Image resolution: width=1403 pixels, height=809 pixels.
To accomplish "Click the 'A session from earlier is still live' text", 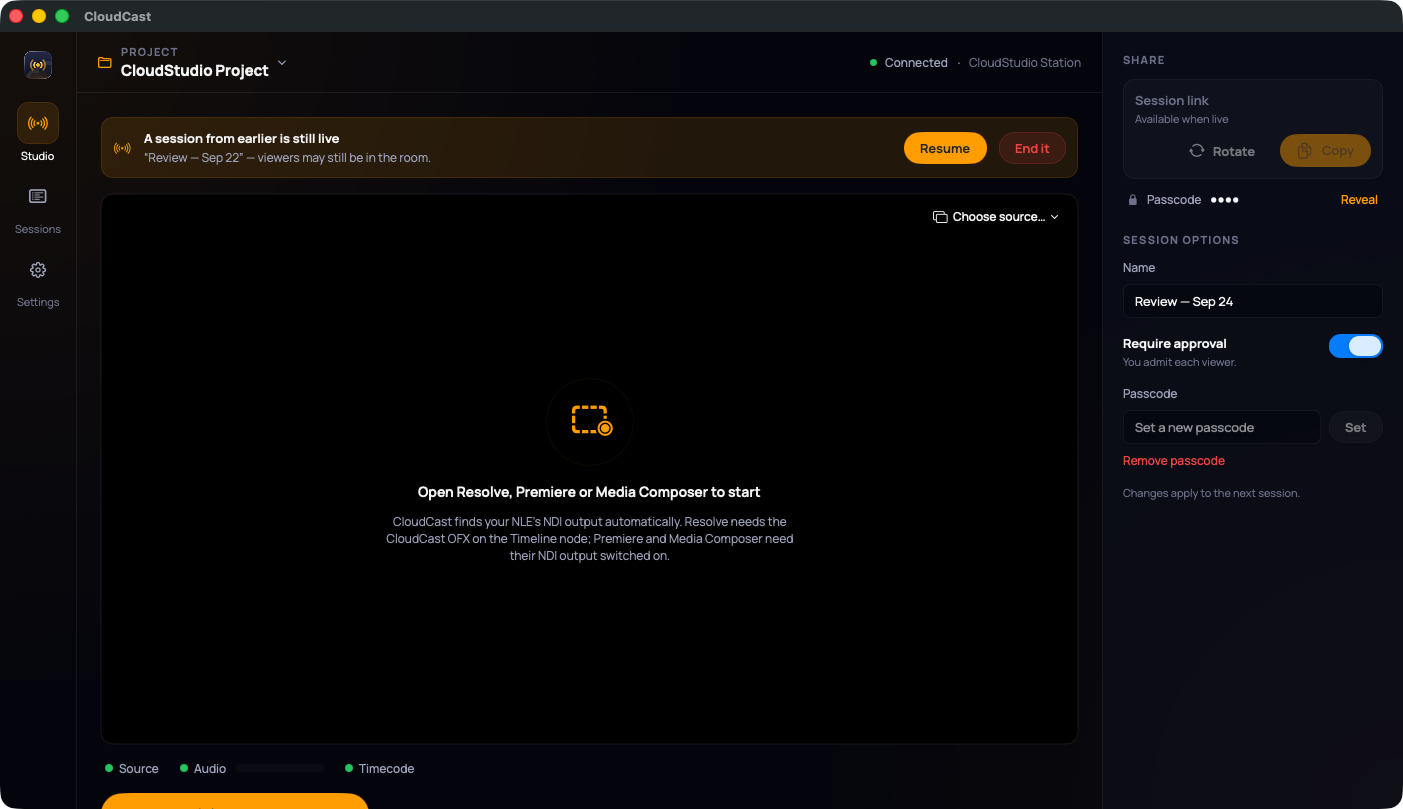I will (x=241, y=139).
